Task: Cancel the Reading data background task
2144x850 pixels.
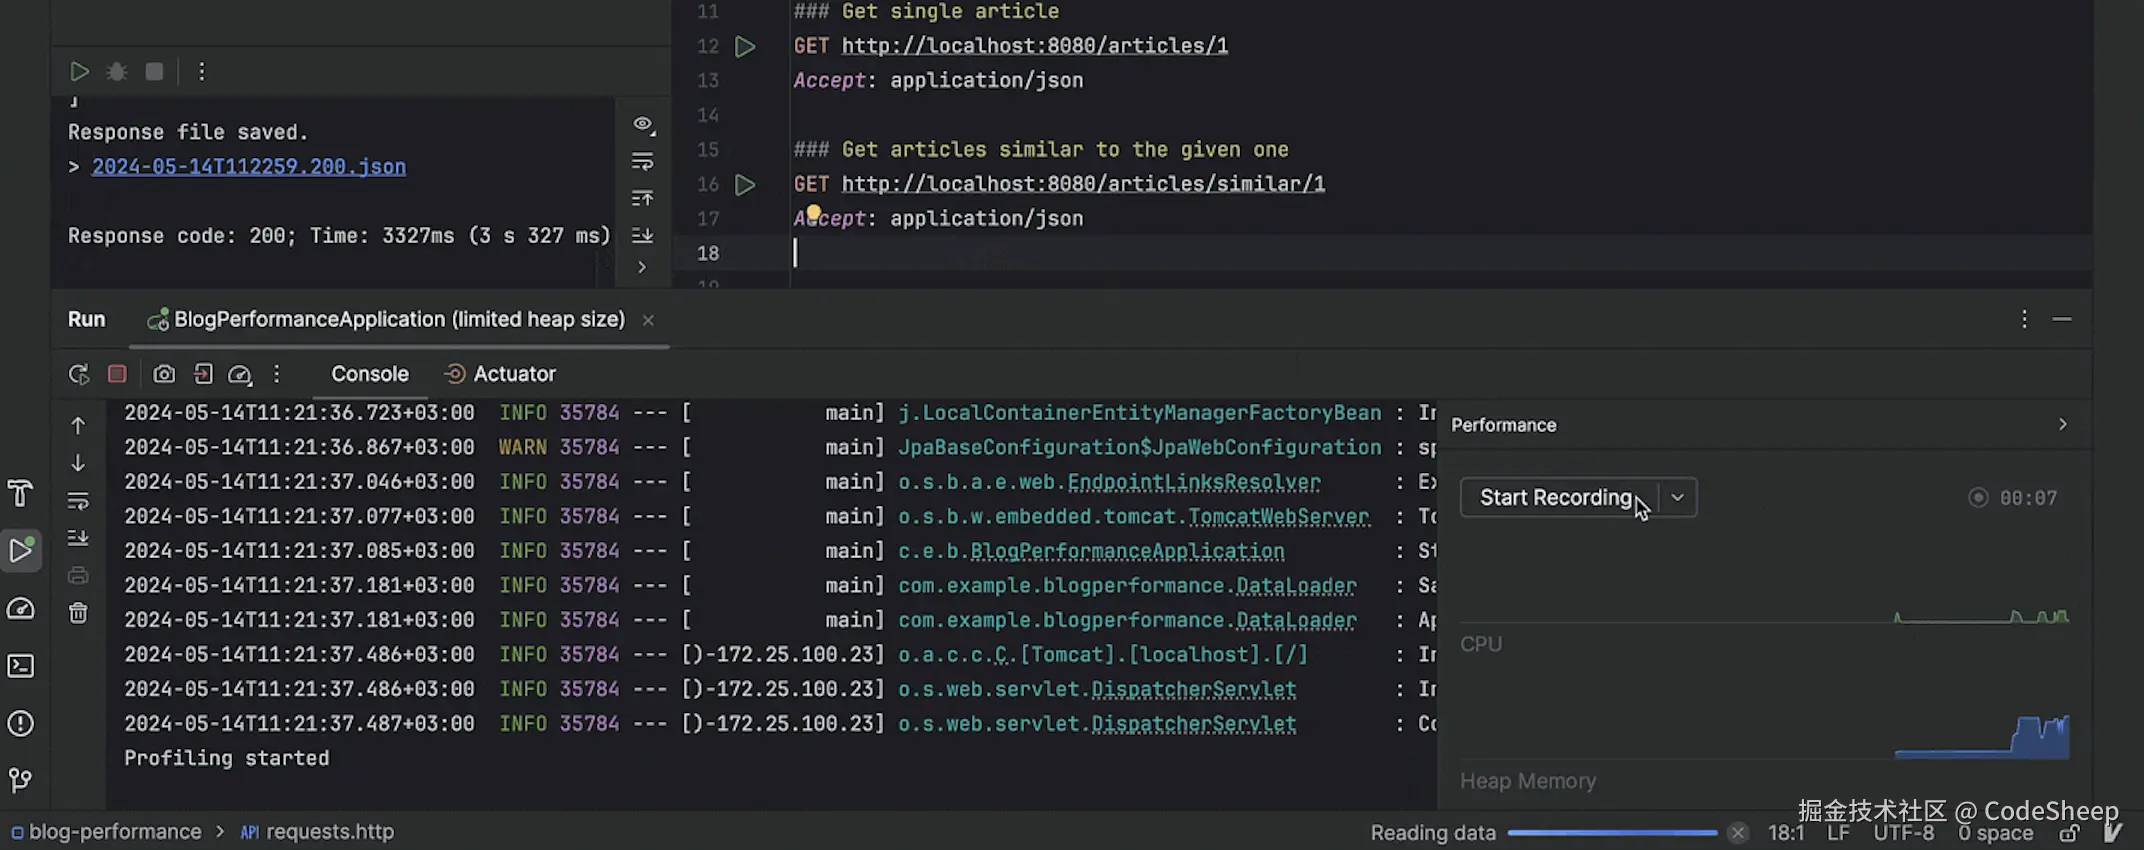Action: click(x=1738, y=833)
